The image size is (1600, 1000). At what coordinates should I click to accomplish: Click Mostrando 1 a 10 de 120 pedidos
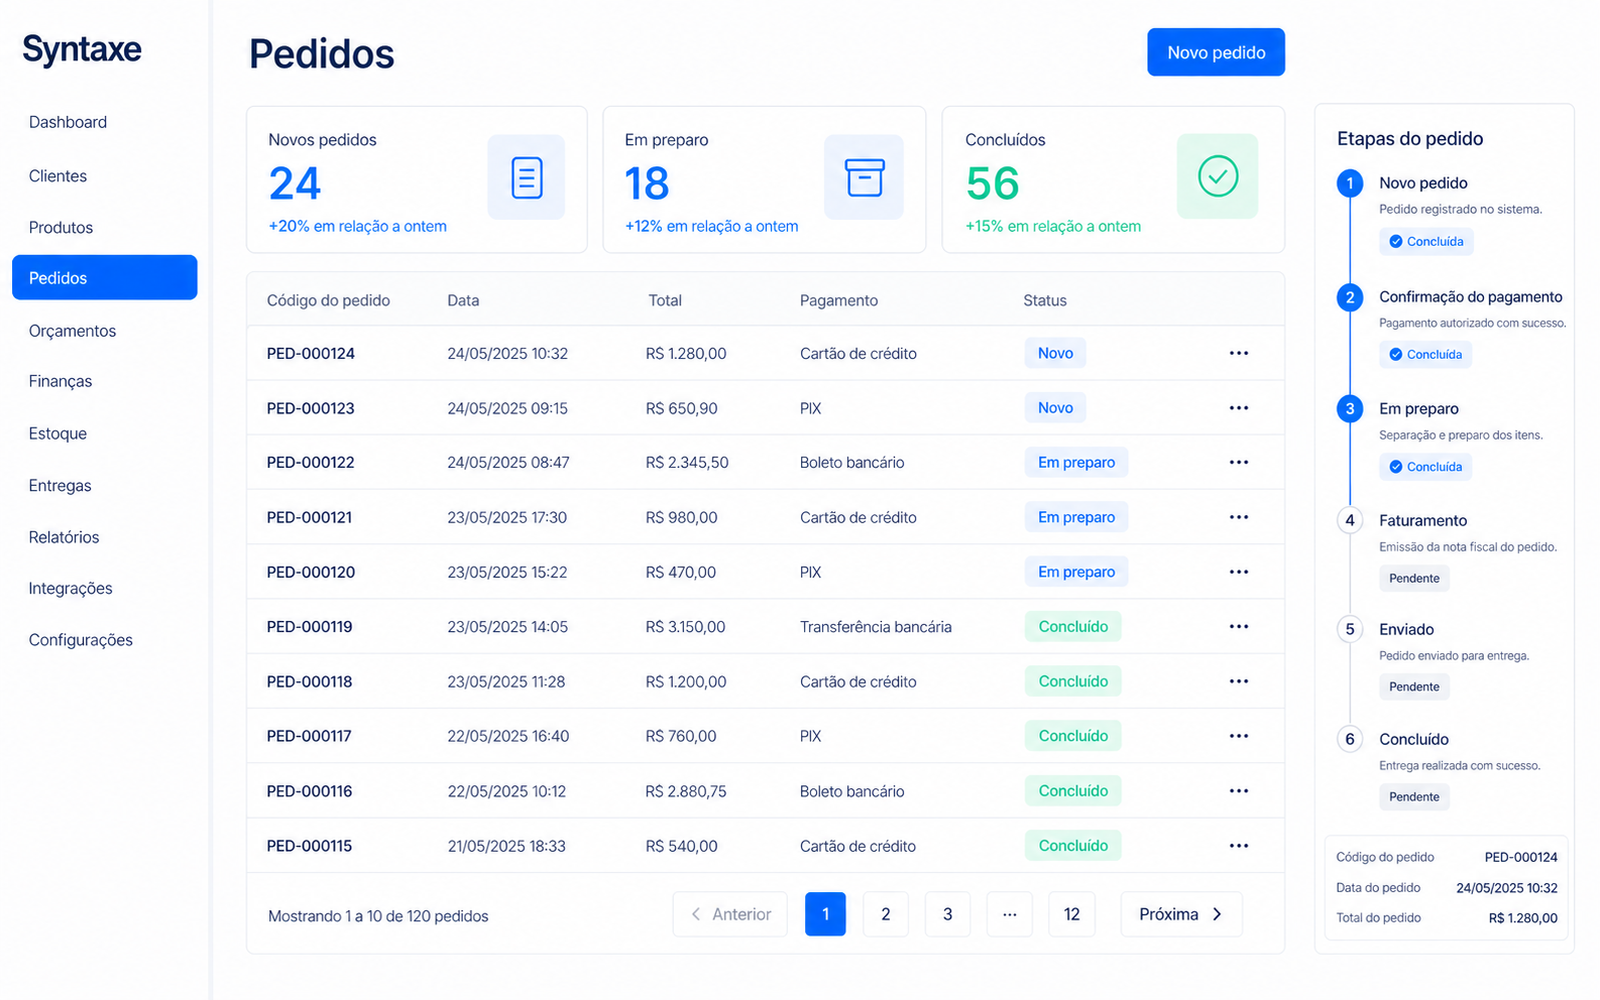tap(378, 916)
